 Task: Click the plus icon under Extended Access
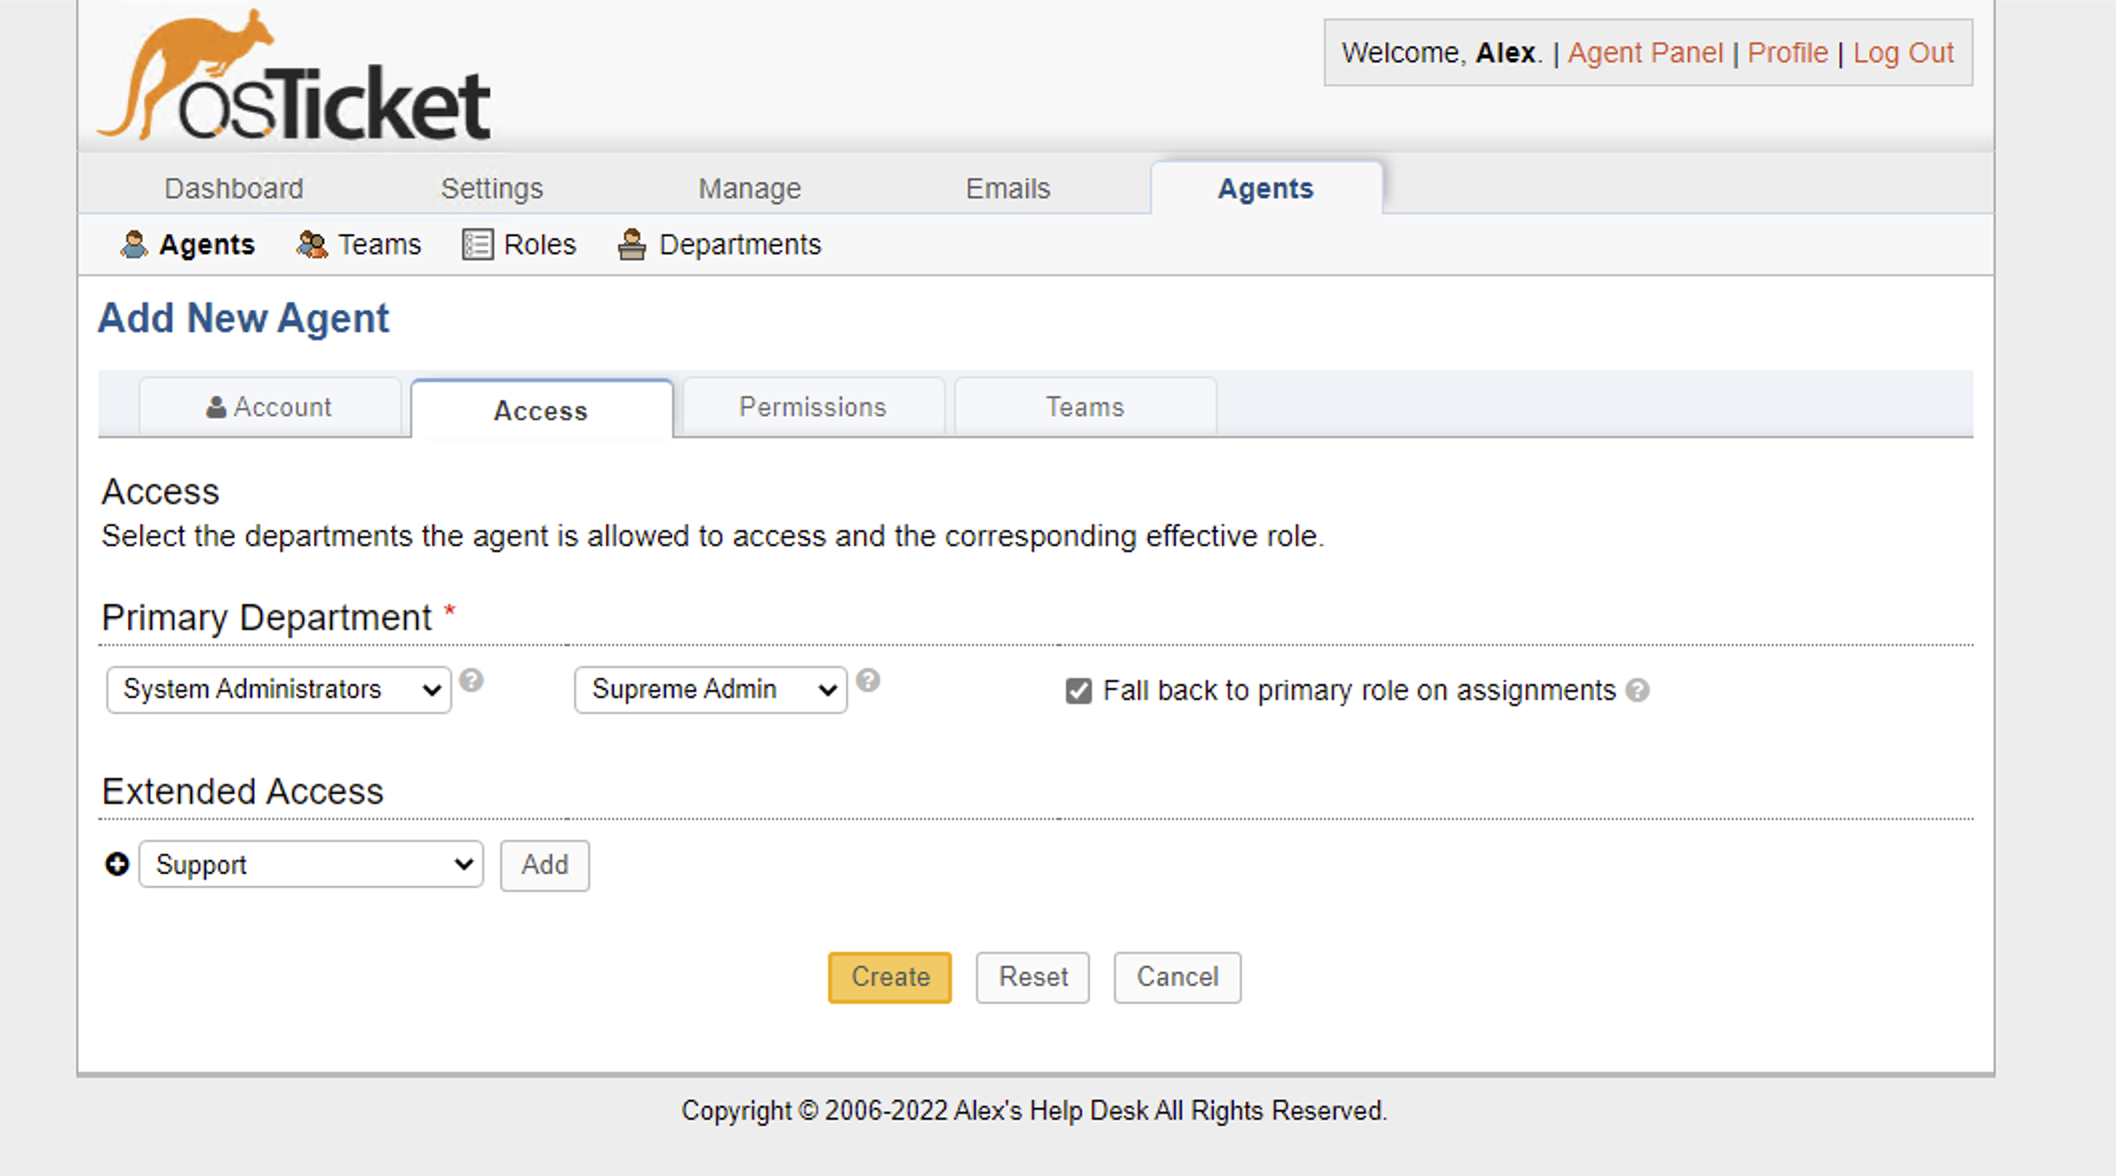[117, 864]
